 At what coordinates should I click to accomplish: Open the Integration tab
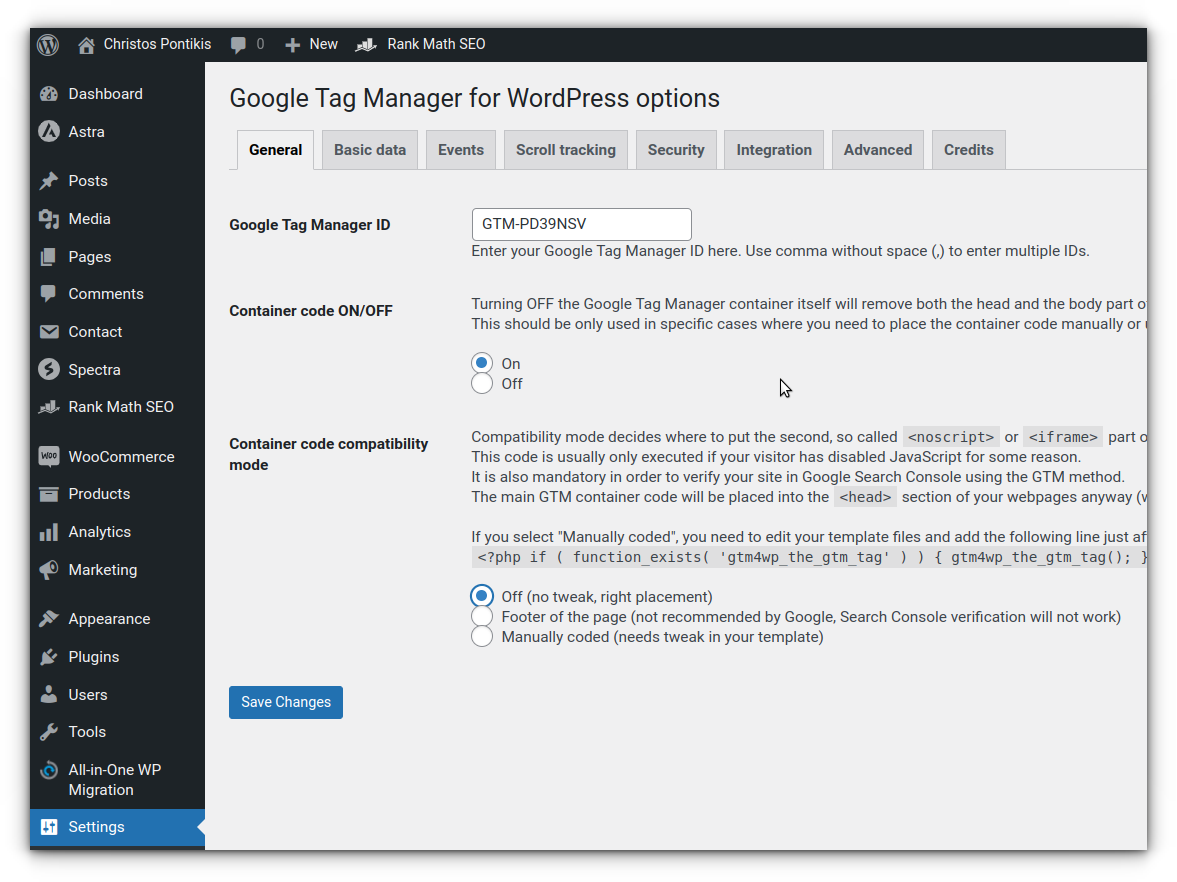774,150
